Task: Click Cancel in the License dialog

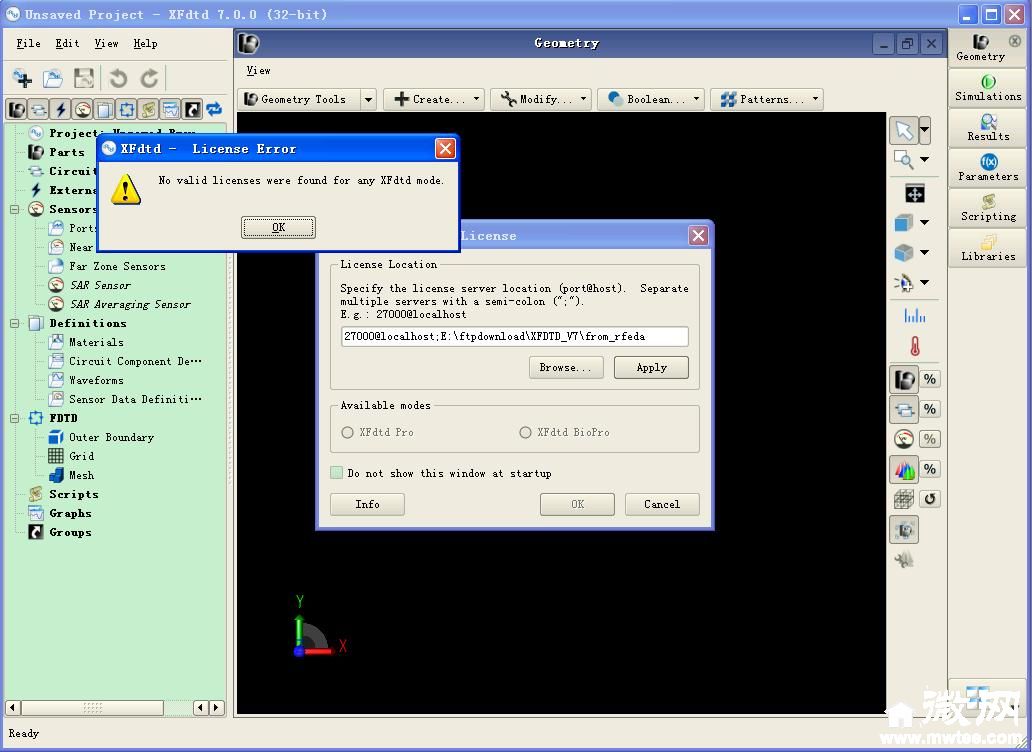Action: pyautogui.click(x=662, y=504)
